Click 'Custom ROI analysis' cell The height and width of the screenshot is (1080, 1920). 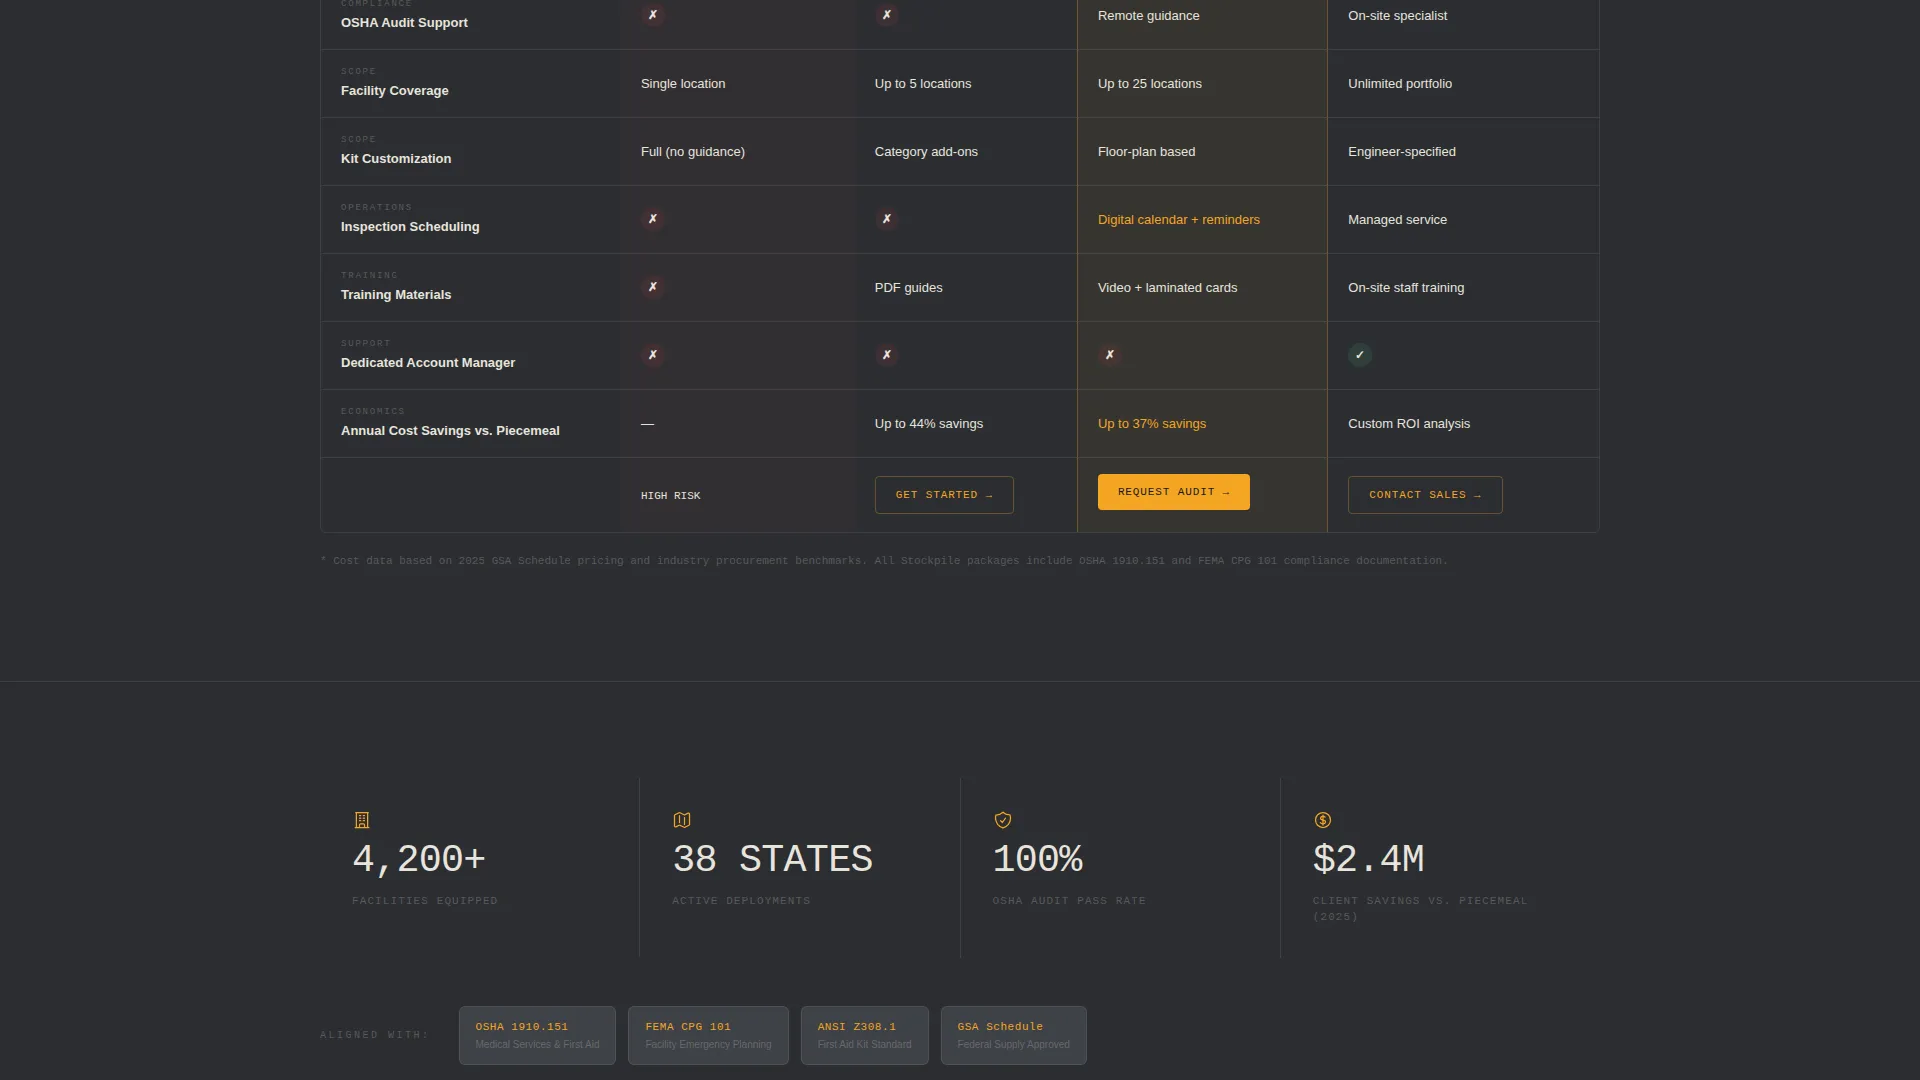[x=1409, y=424]
